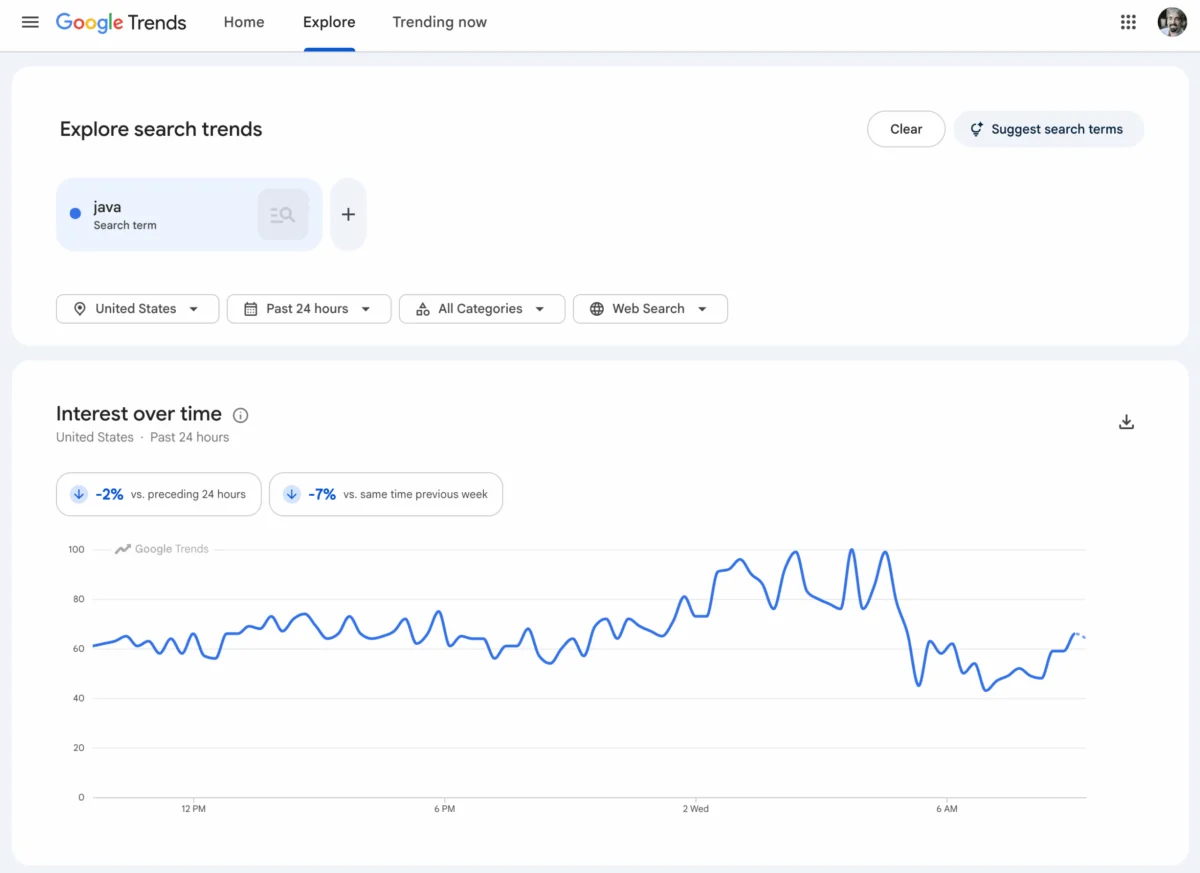Click the 6 AM axis label

[x=947, y=809]
